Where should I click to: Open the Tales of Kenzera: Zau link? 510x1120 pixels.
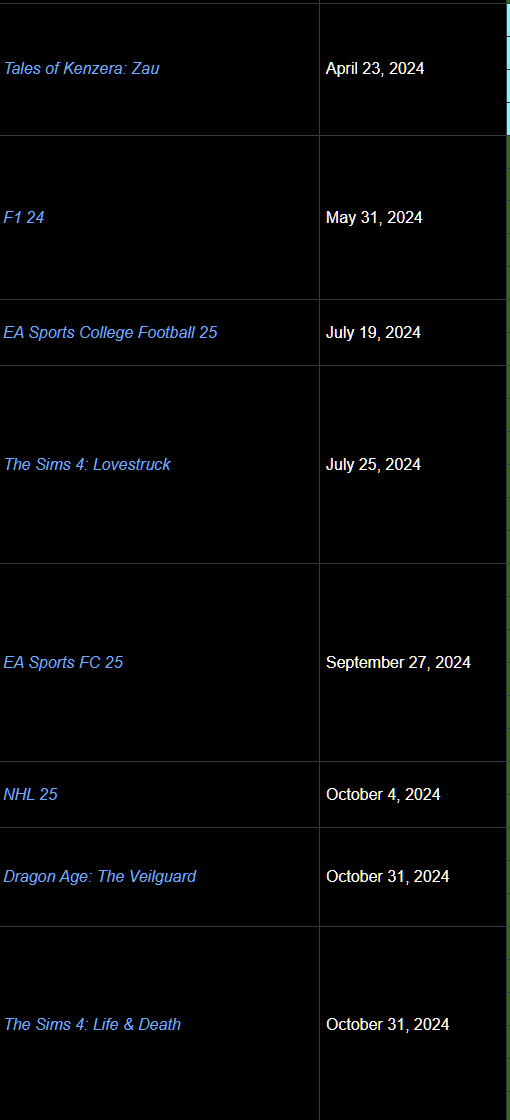(81, 69)
